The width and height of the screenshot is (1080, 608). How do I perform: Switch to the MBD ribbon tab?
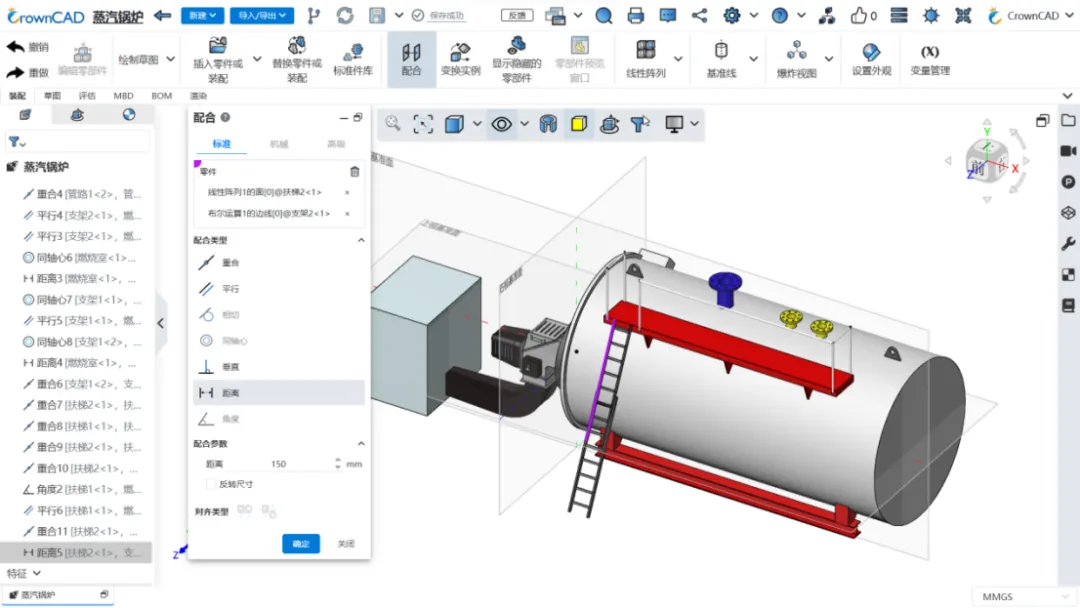123,96
